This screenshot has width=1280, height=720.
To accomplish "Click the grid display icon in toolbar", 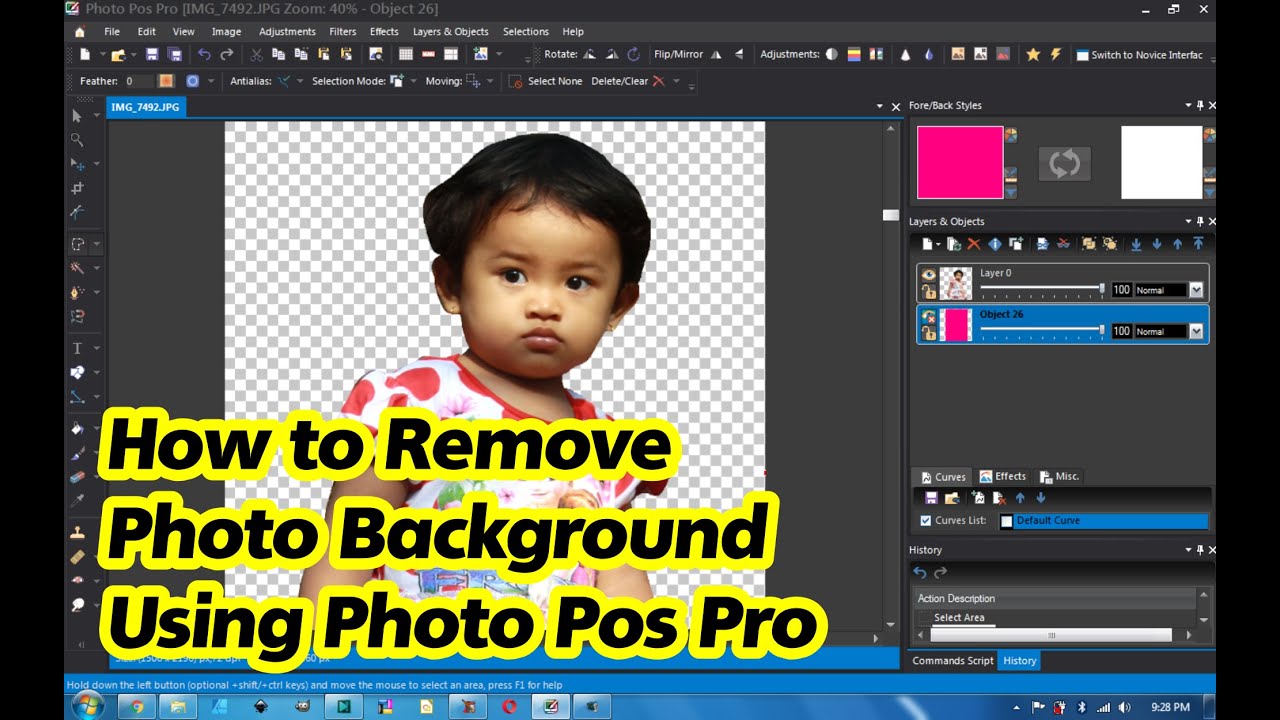I will coord(406,55).
